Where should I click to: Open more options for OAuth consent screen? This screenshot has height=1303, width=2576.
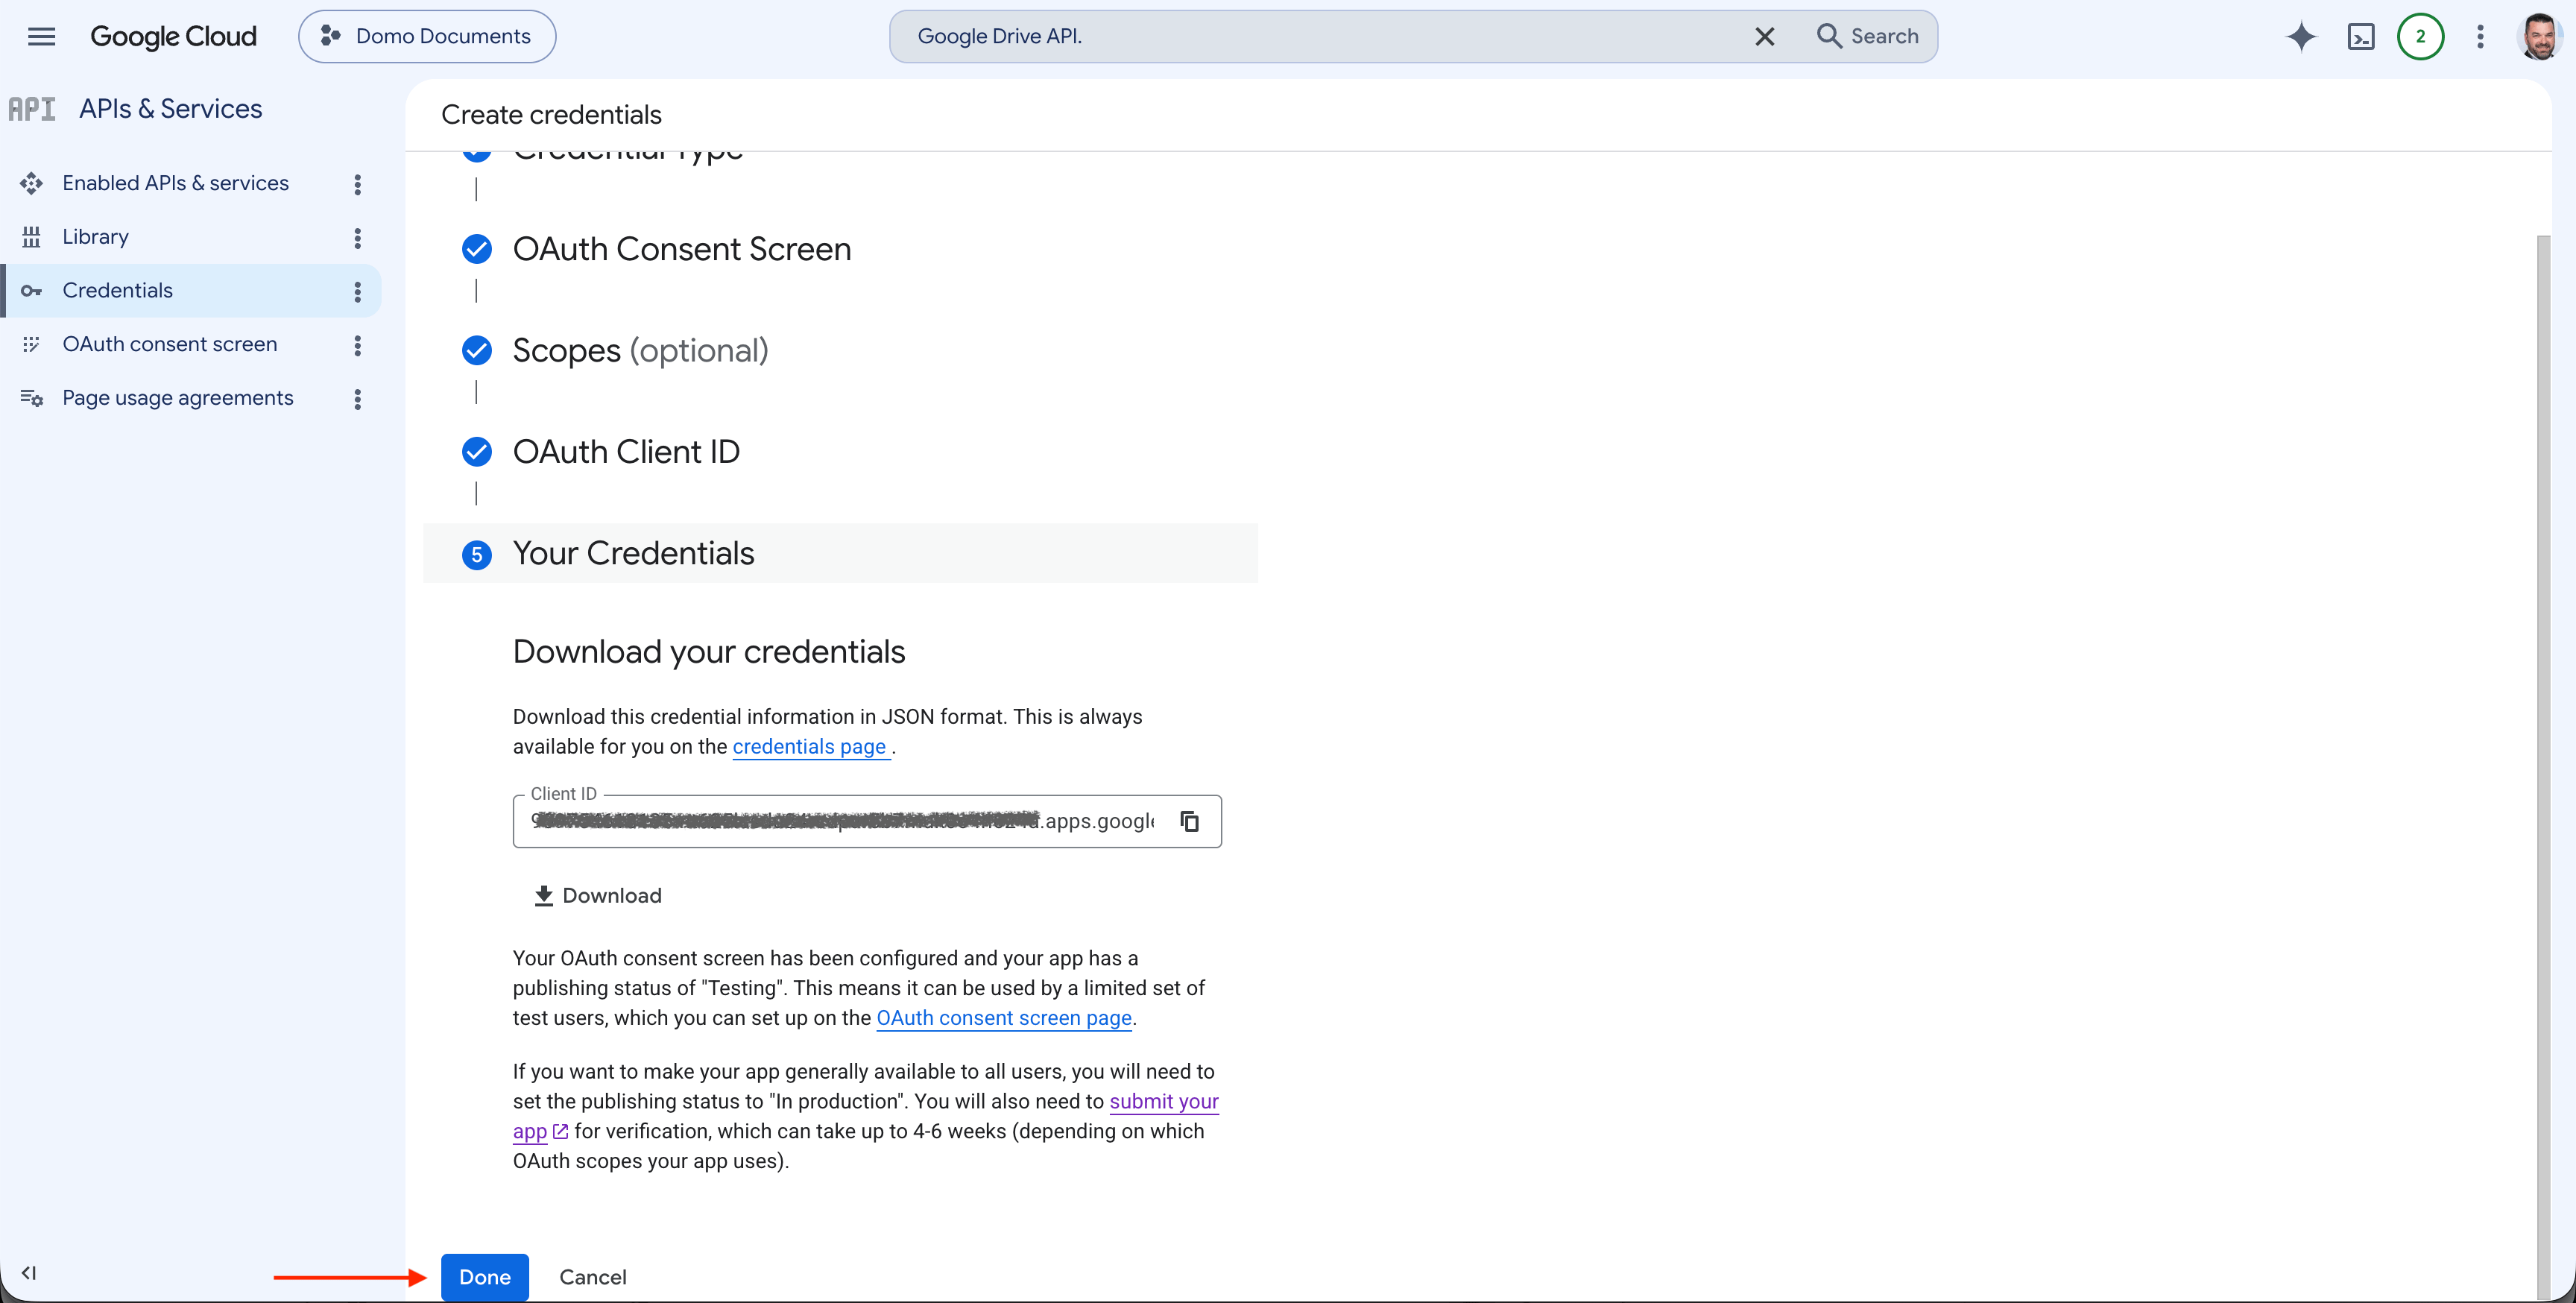point(357,346)
